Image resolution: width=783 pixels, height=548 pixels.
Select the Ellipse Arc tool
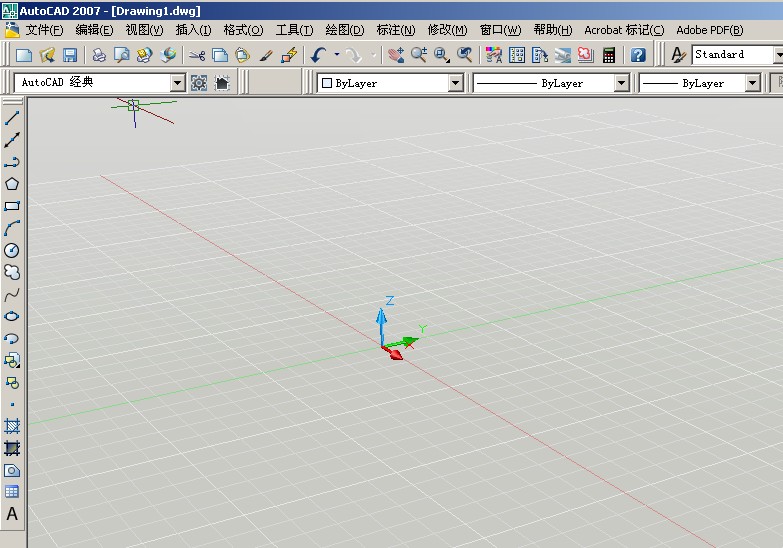click(12, 338)
